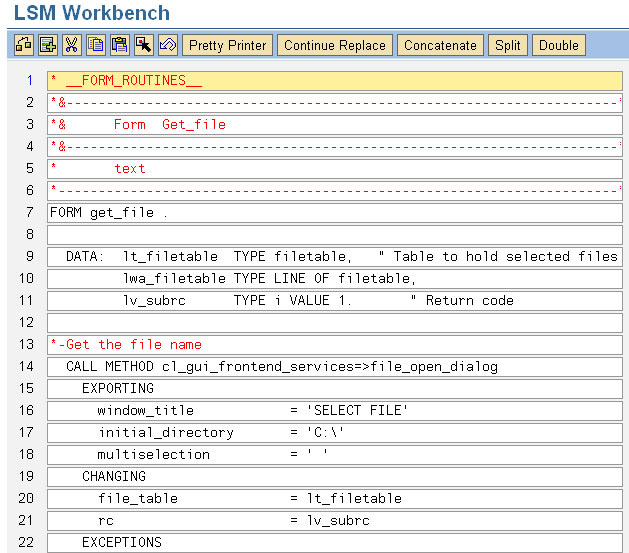Click the Paste clipboard icon
This screenshot has width=629, height=553.
[x=120, y=45]
